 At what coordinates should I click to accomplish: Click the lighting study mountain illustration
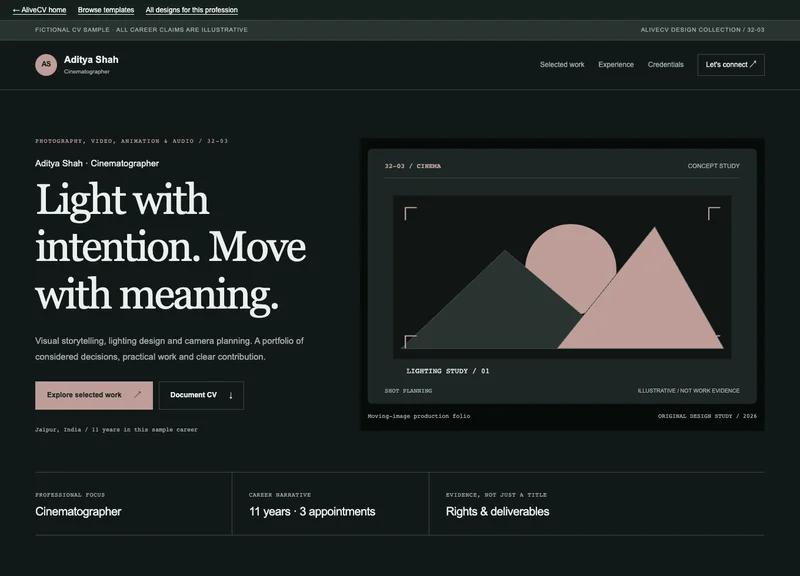click(x=562, y=277)
